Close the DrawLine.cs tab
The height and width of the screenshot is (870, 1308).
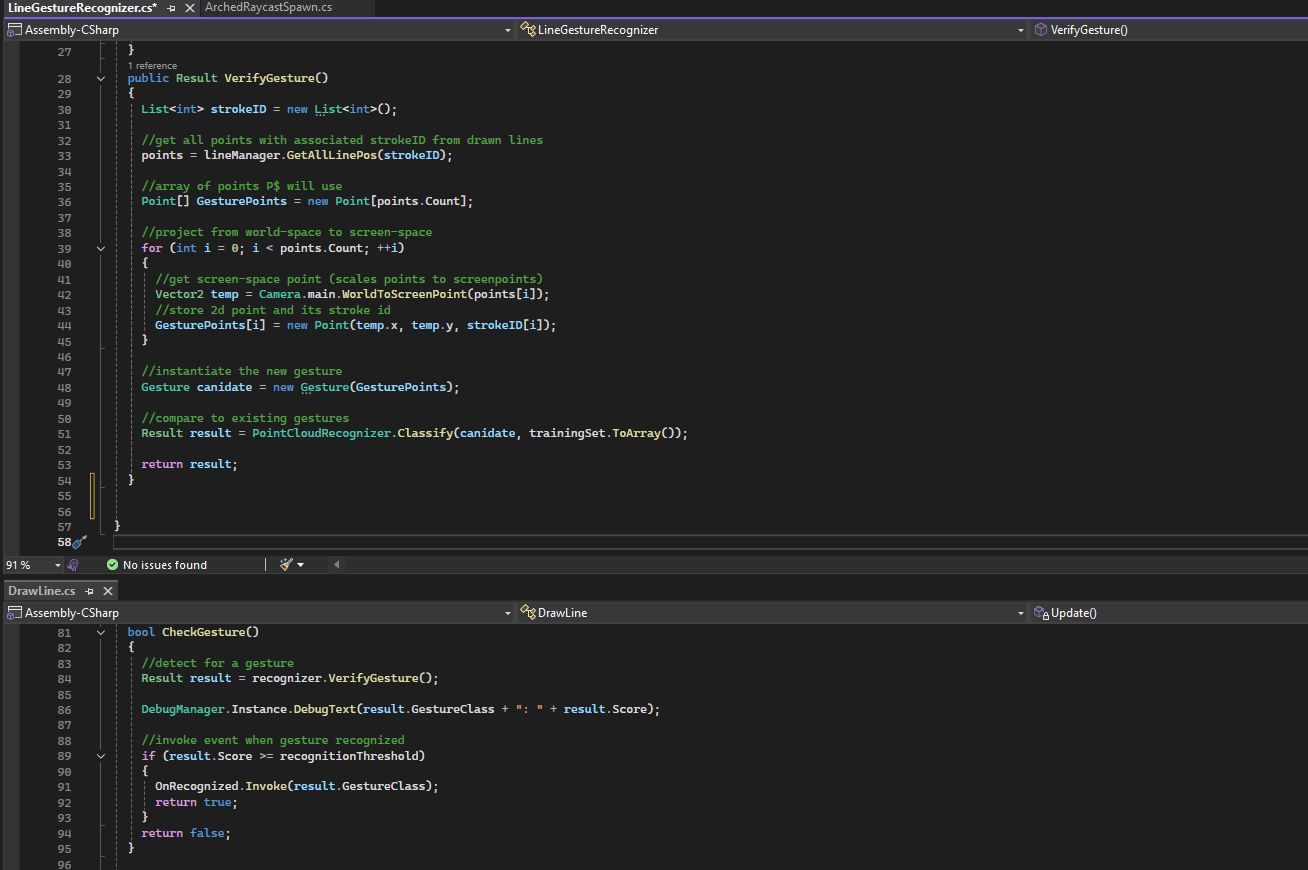click(x=108, y=591)
